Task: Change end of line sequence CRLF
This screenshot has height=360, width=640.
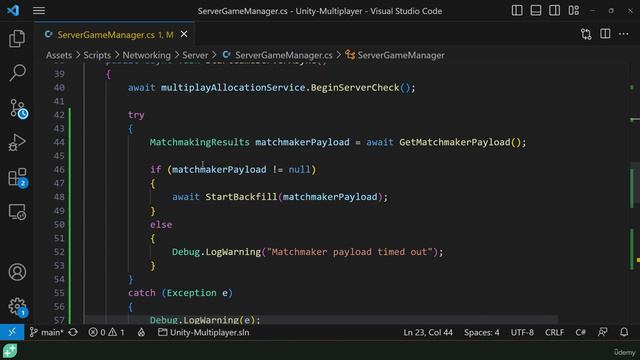Action: tap(554, 332)
